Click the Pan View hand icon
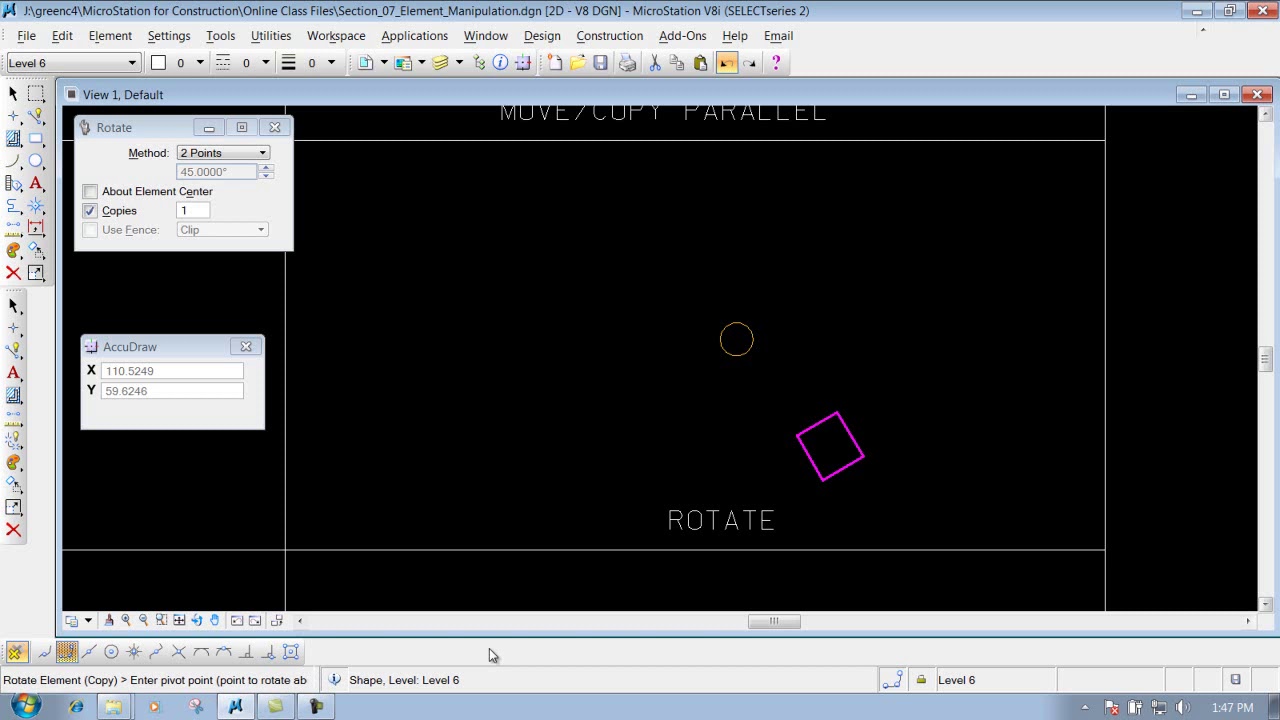This screenshot has width=1280, height=720. [x=214, y=621]
